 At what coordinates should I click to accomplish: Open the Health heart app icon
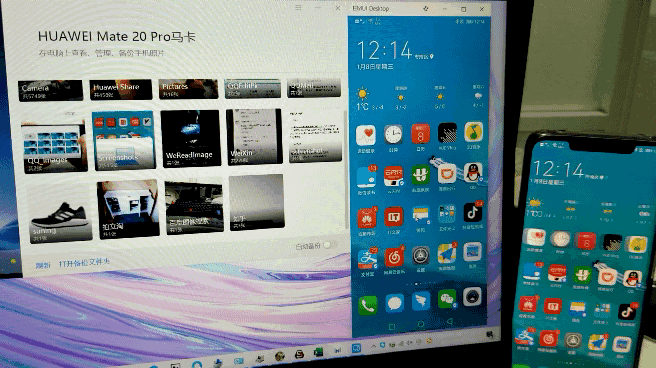[366, 135]
